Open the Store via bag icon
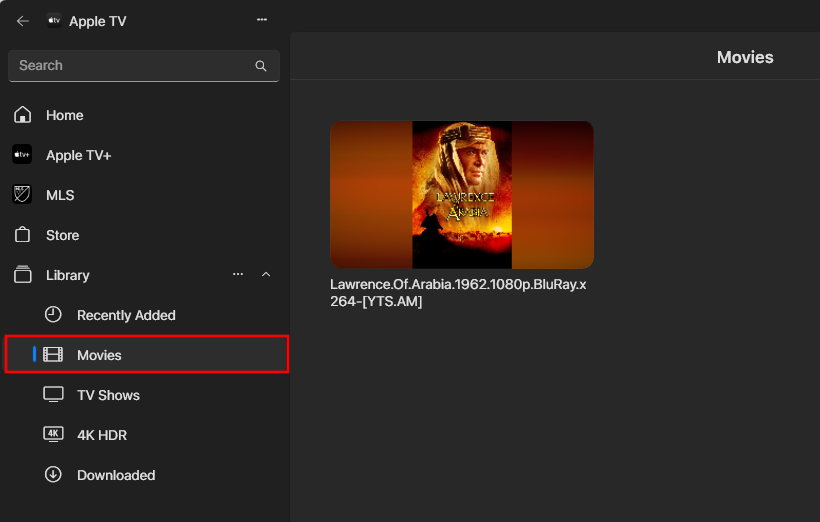Image resolution: width=820 pixels, height=522 pixels. tap(22, 235)
